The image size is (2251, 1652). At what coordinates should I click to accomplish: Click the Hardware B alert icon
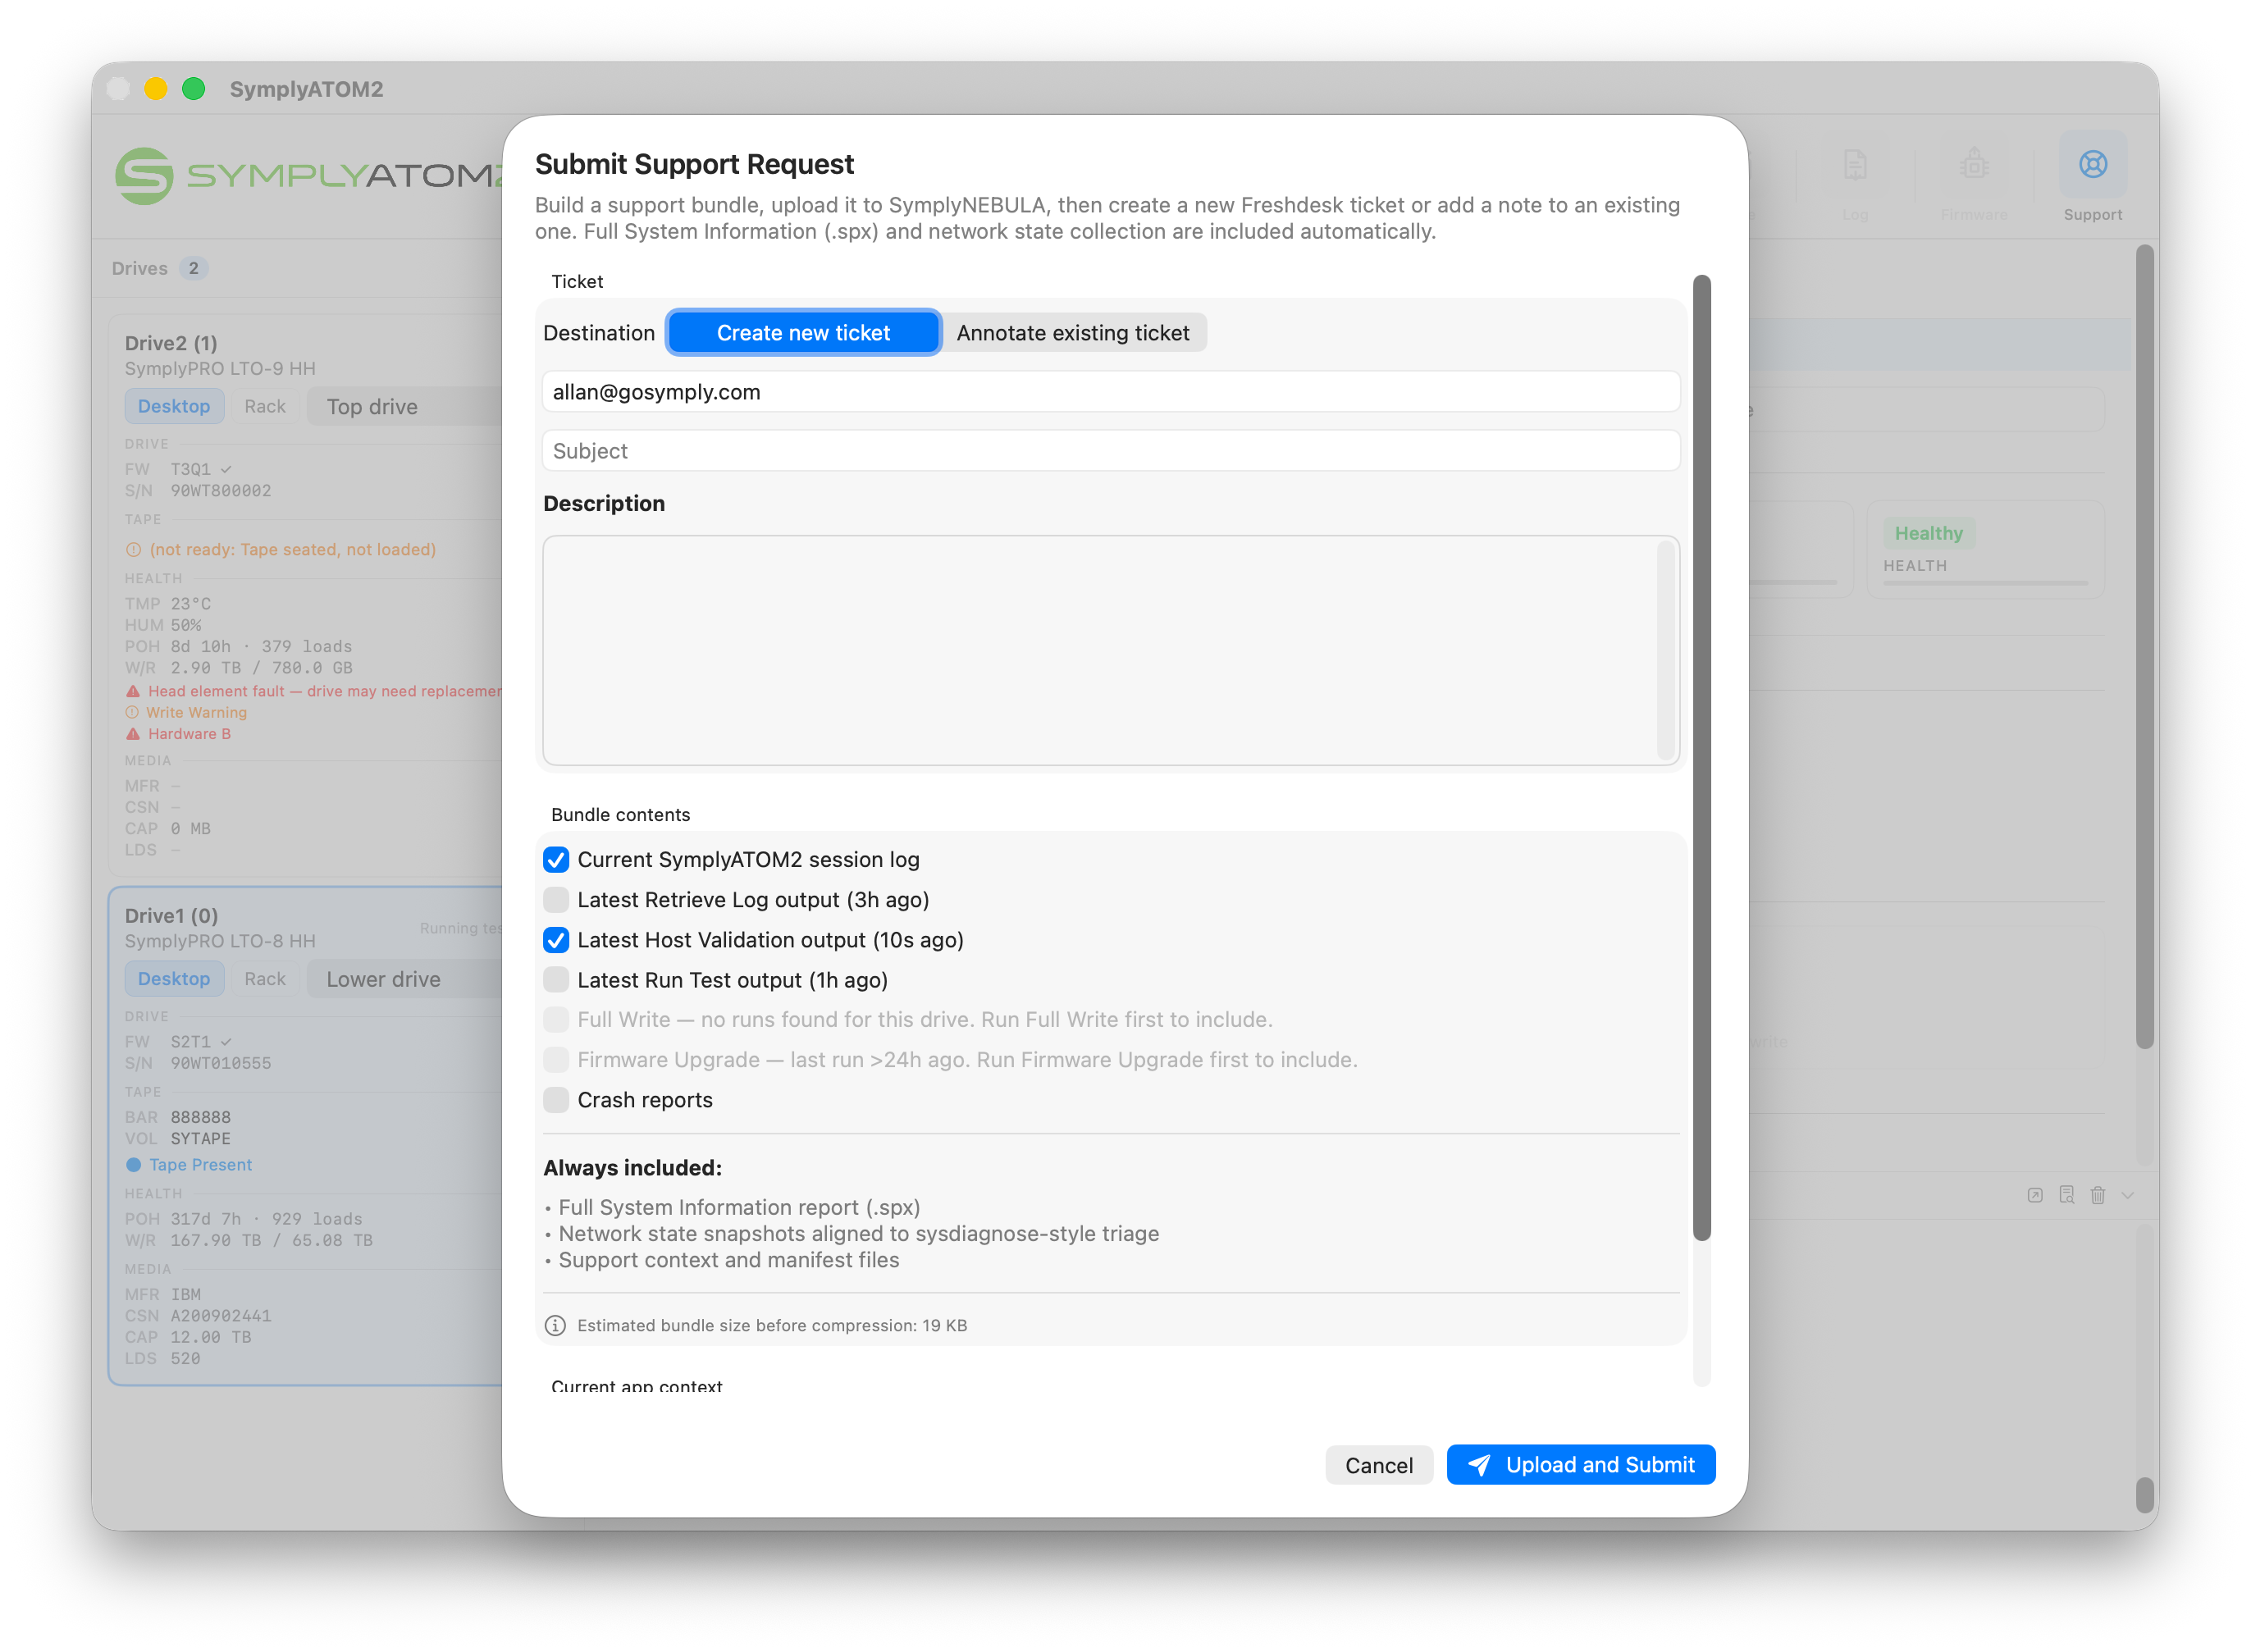pos(133,734)
